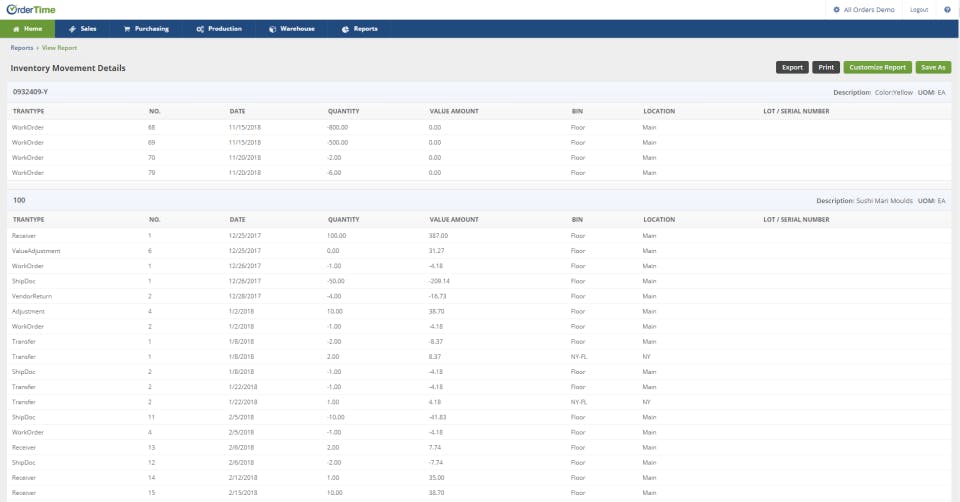Viewport: 960px width, 502px height.
Task: Click the View Report breadcrumb link
Action: [59, 47]
